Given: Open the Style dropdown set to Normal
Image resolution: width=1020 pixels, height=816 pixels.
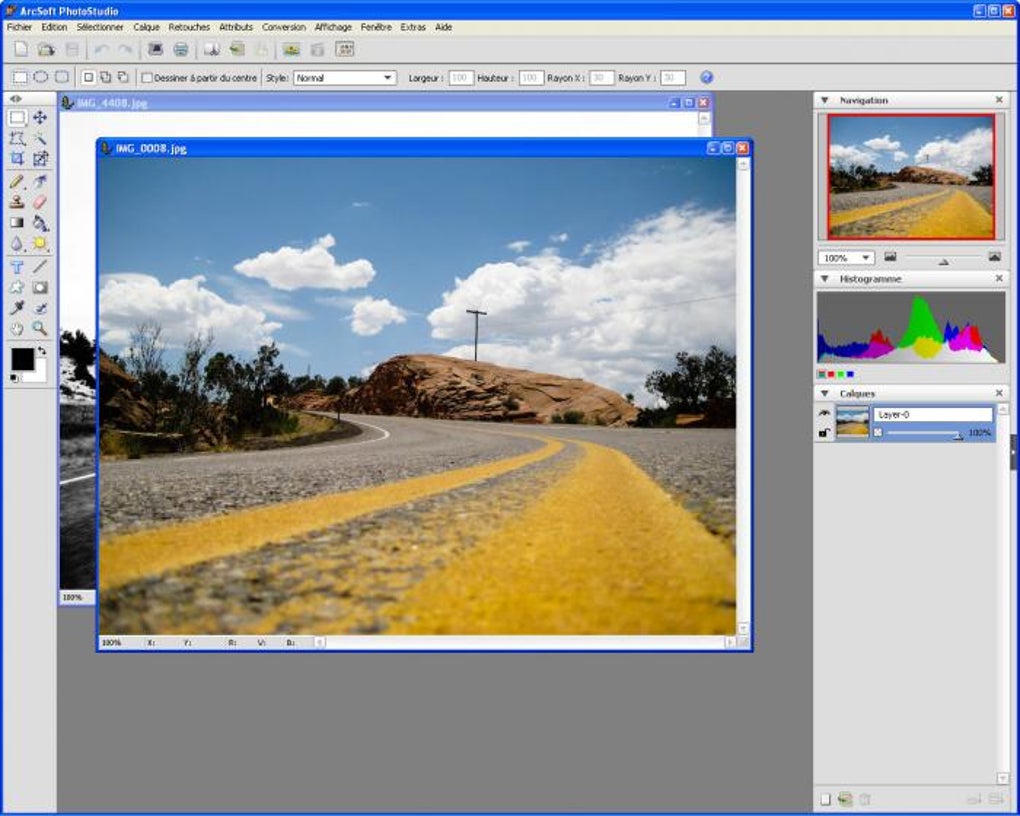Looking at the screenshot, I should [344, 78].
